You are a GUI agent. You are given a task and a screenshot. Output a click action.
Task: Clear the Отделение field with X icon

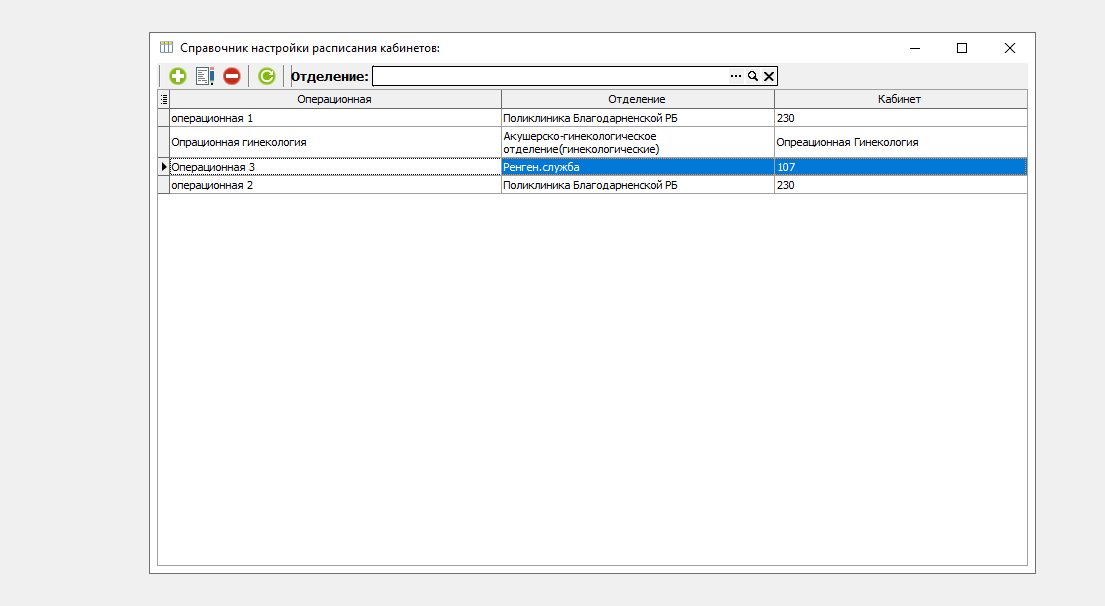[x=769, y=76]
